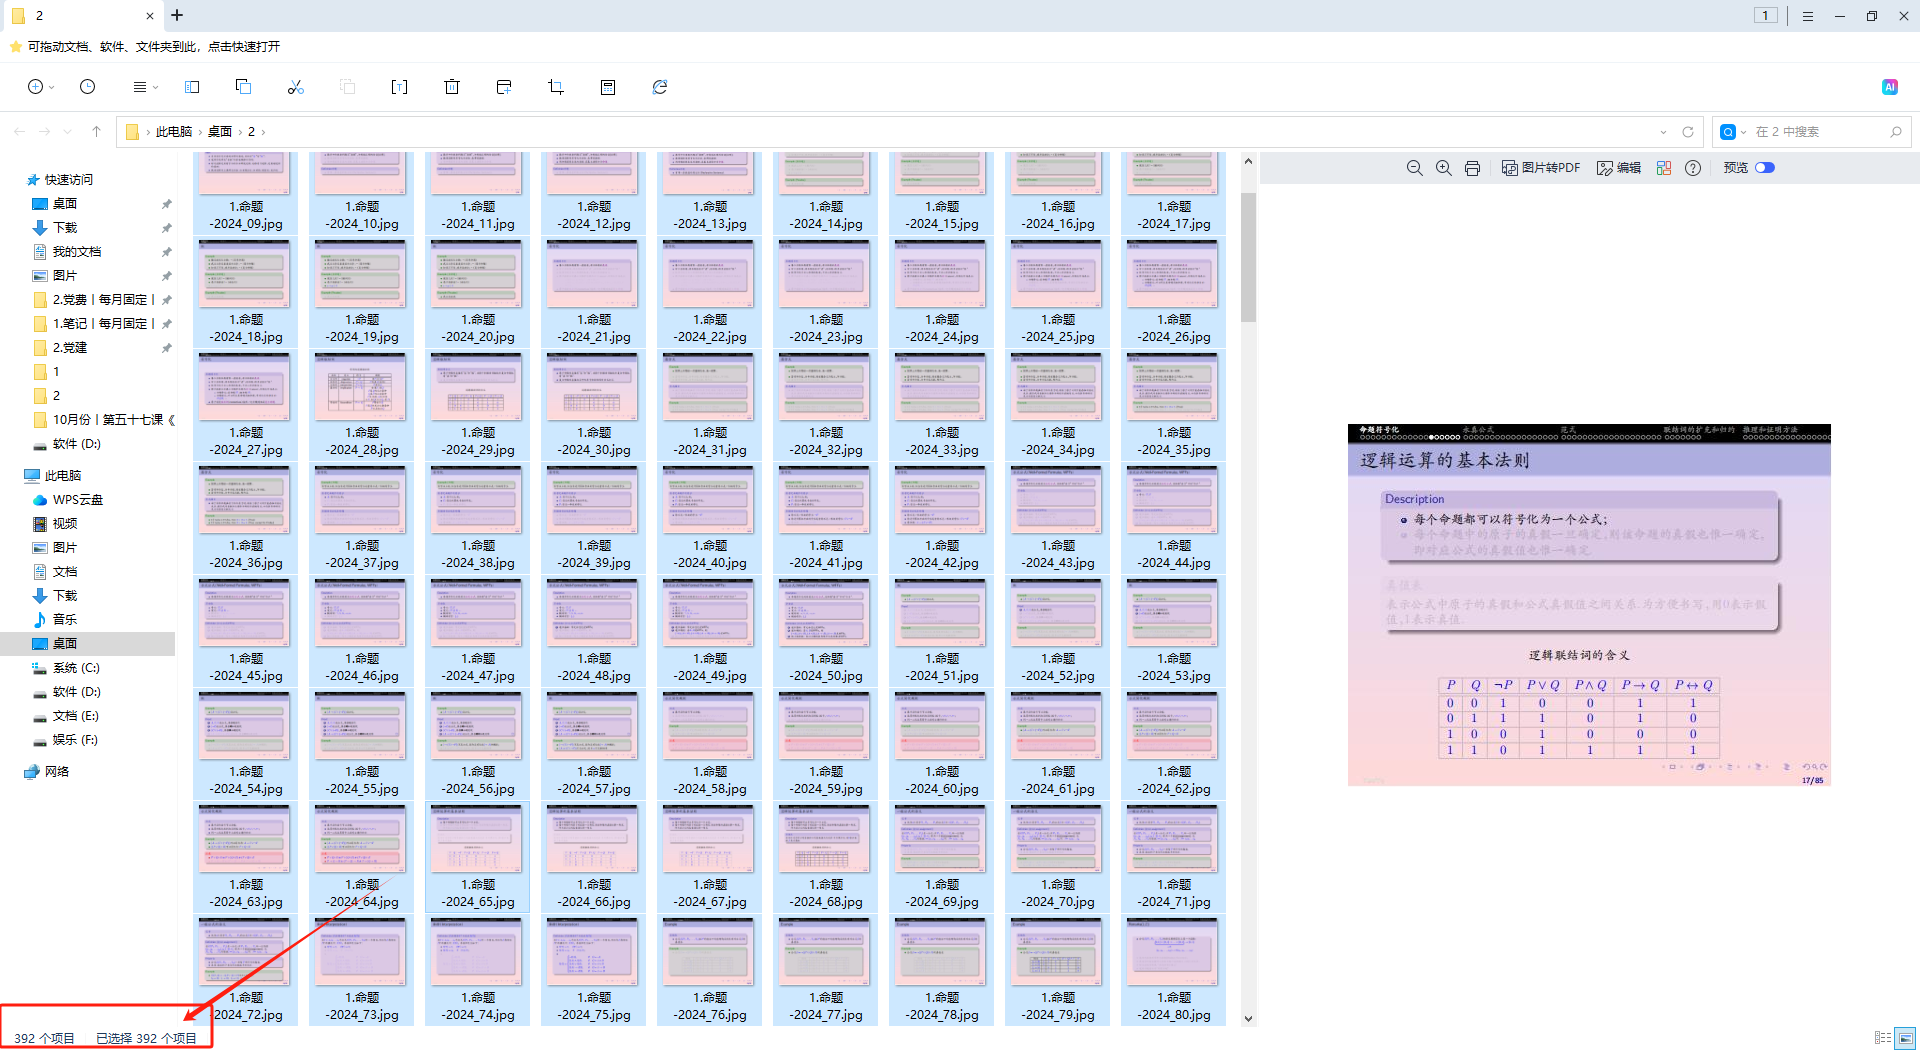The height and width of the screenshot is (1050, 1920).
Task: Click the zoom in magnifier in preview pane
Action: click(1443, 168)
